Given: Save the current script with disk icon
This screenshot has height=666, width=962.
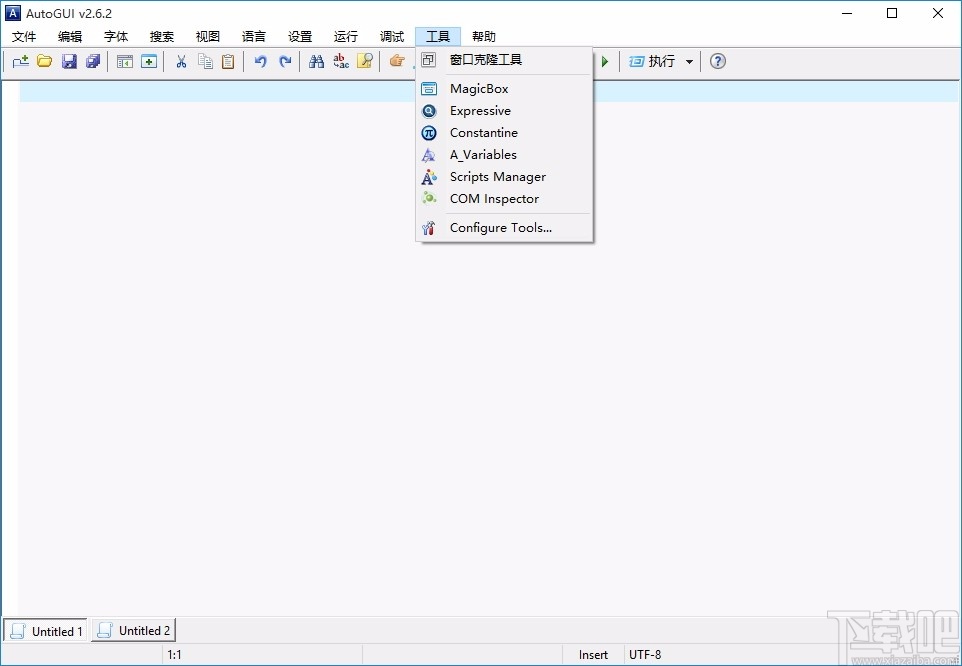Looking at the screenshot, I should [x=69, y=61].
